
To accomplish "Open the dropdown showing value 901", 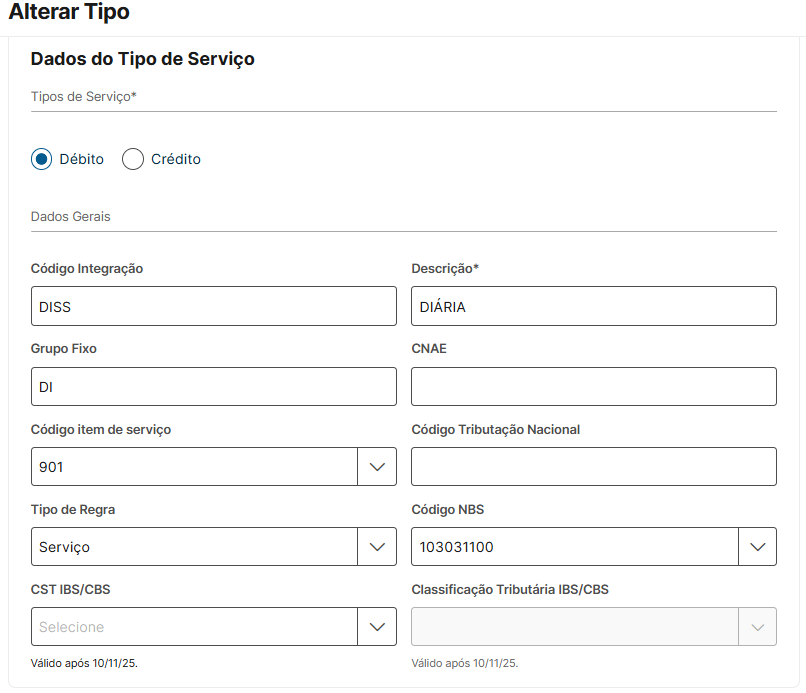I will tap(194, 467).
